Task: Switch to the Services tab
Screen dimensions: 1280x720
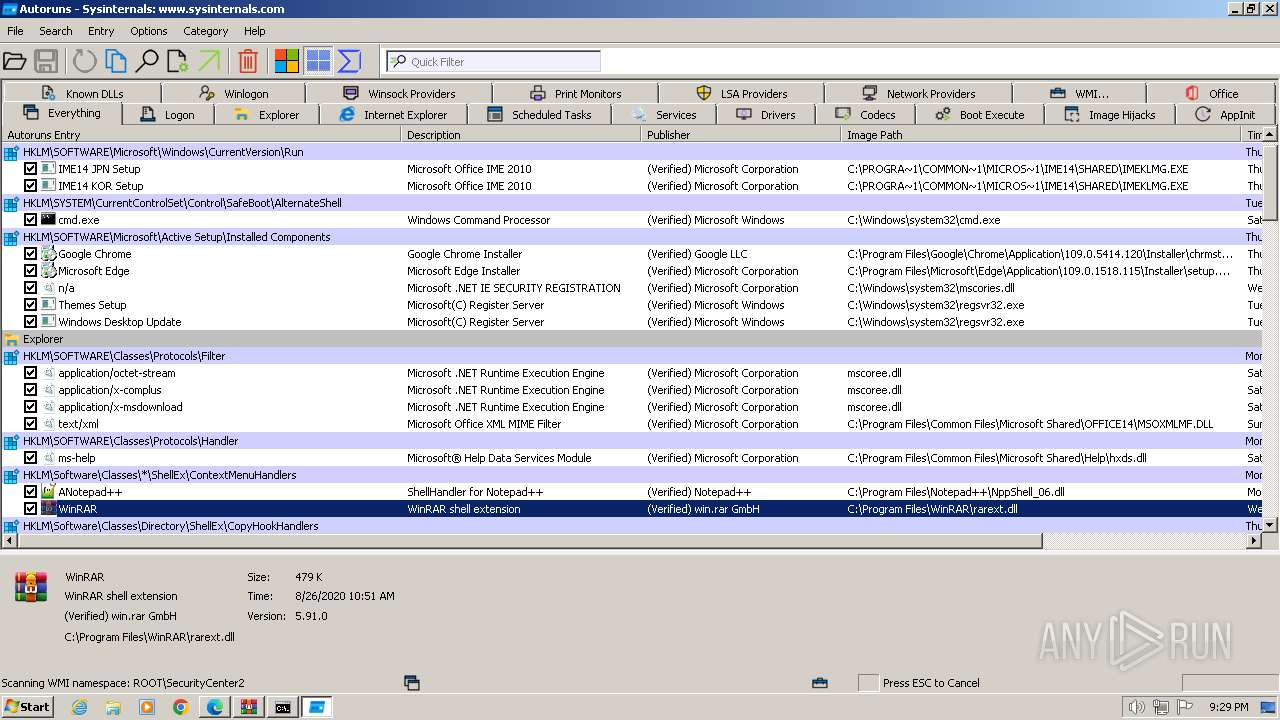Action: [663, 115]
